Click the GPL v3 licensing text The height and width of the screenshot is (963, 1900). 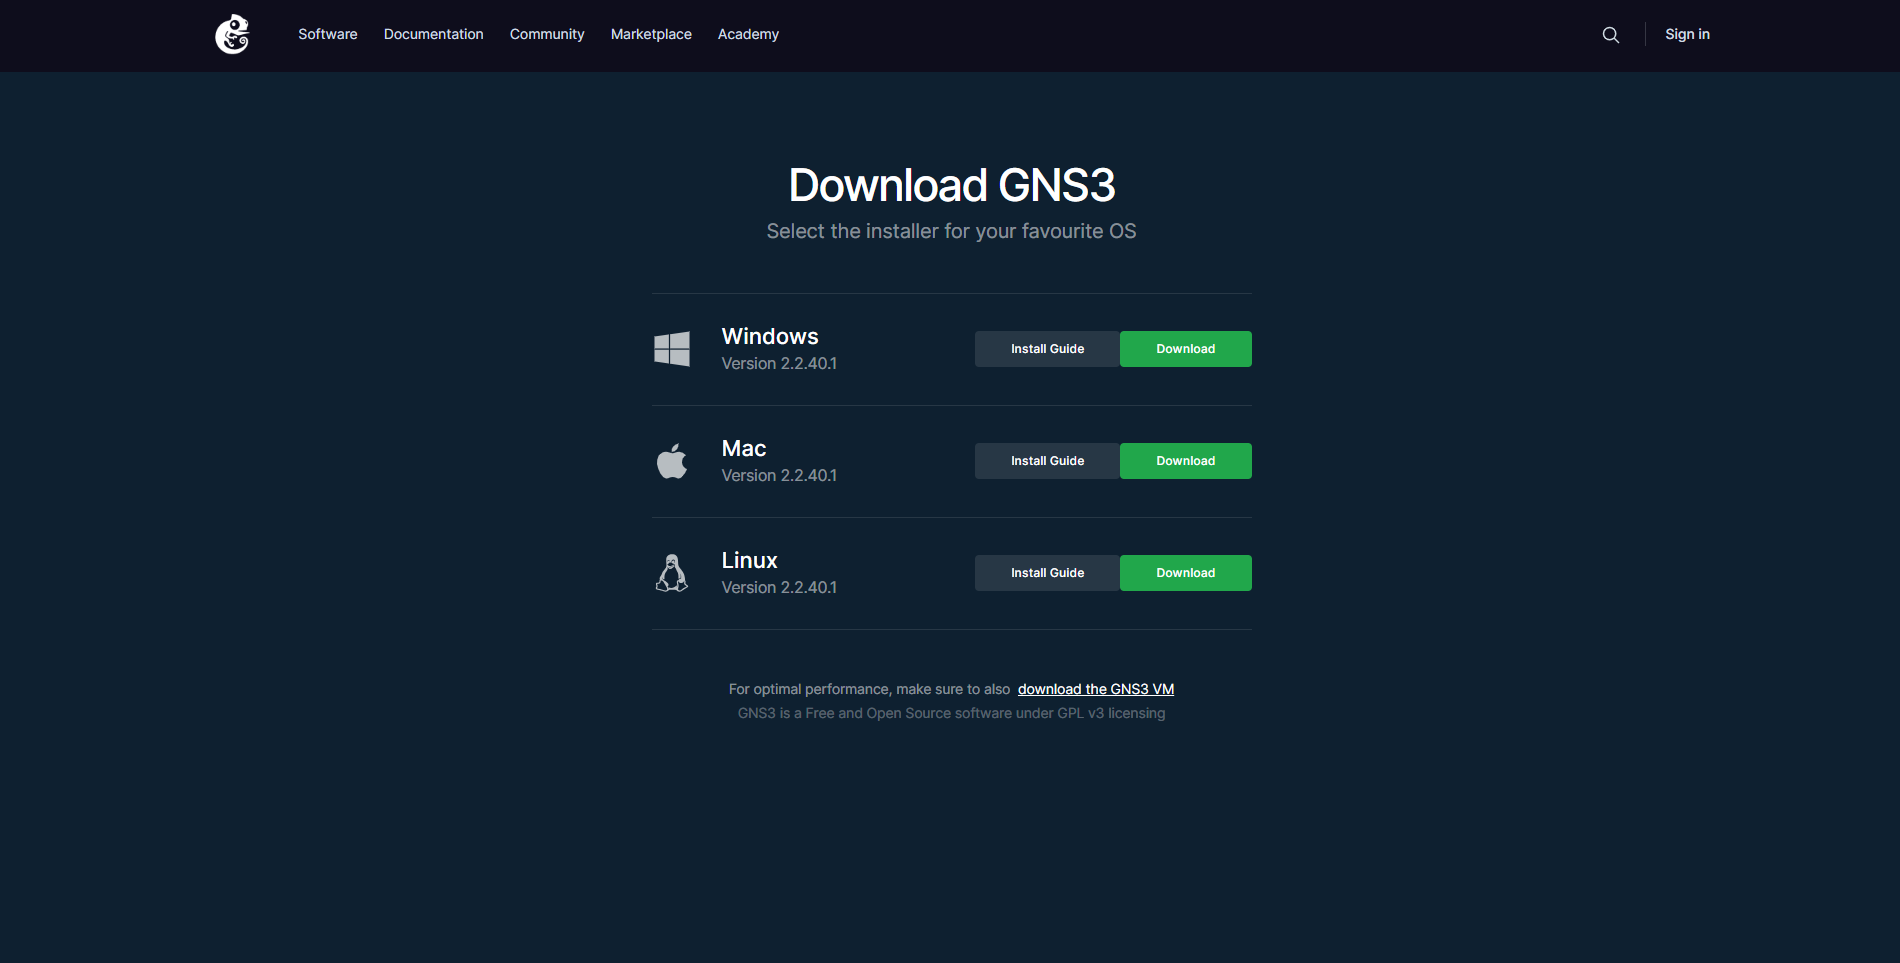(951, 713)
